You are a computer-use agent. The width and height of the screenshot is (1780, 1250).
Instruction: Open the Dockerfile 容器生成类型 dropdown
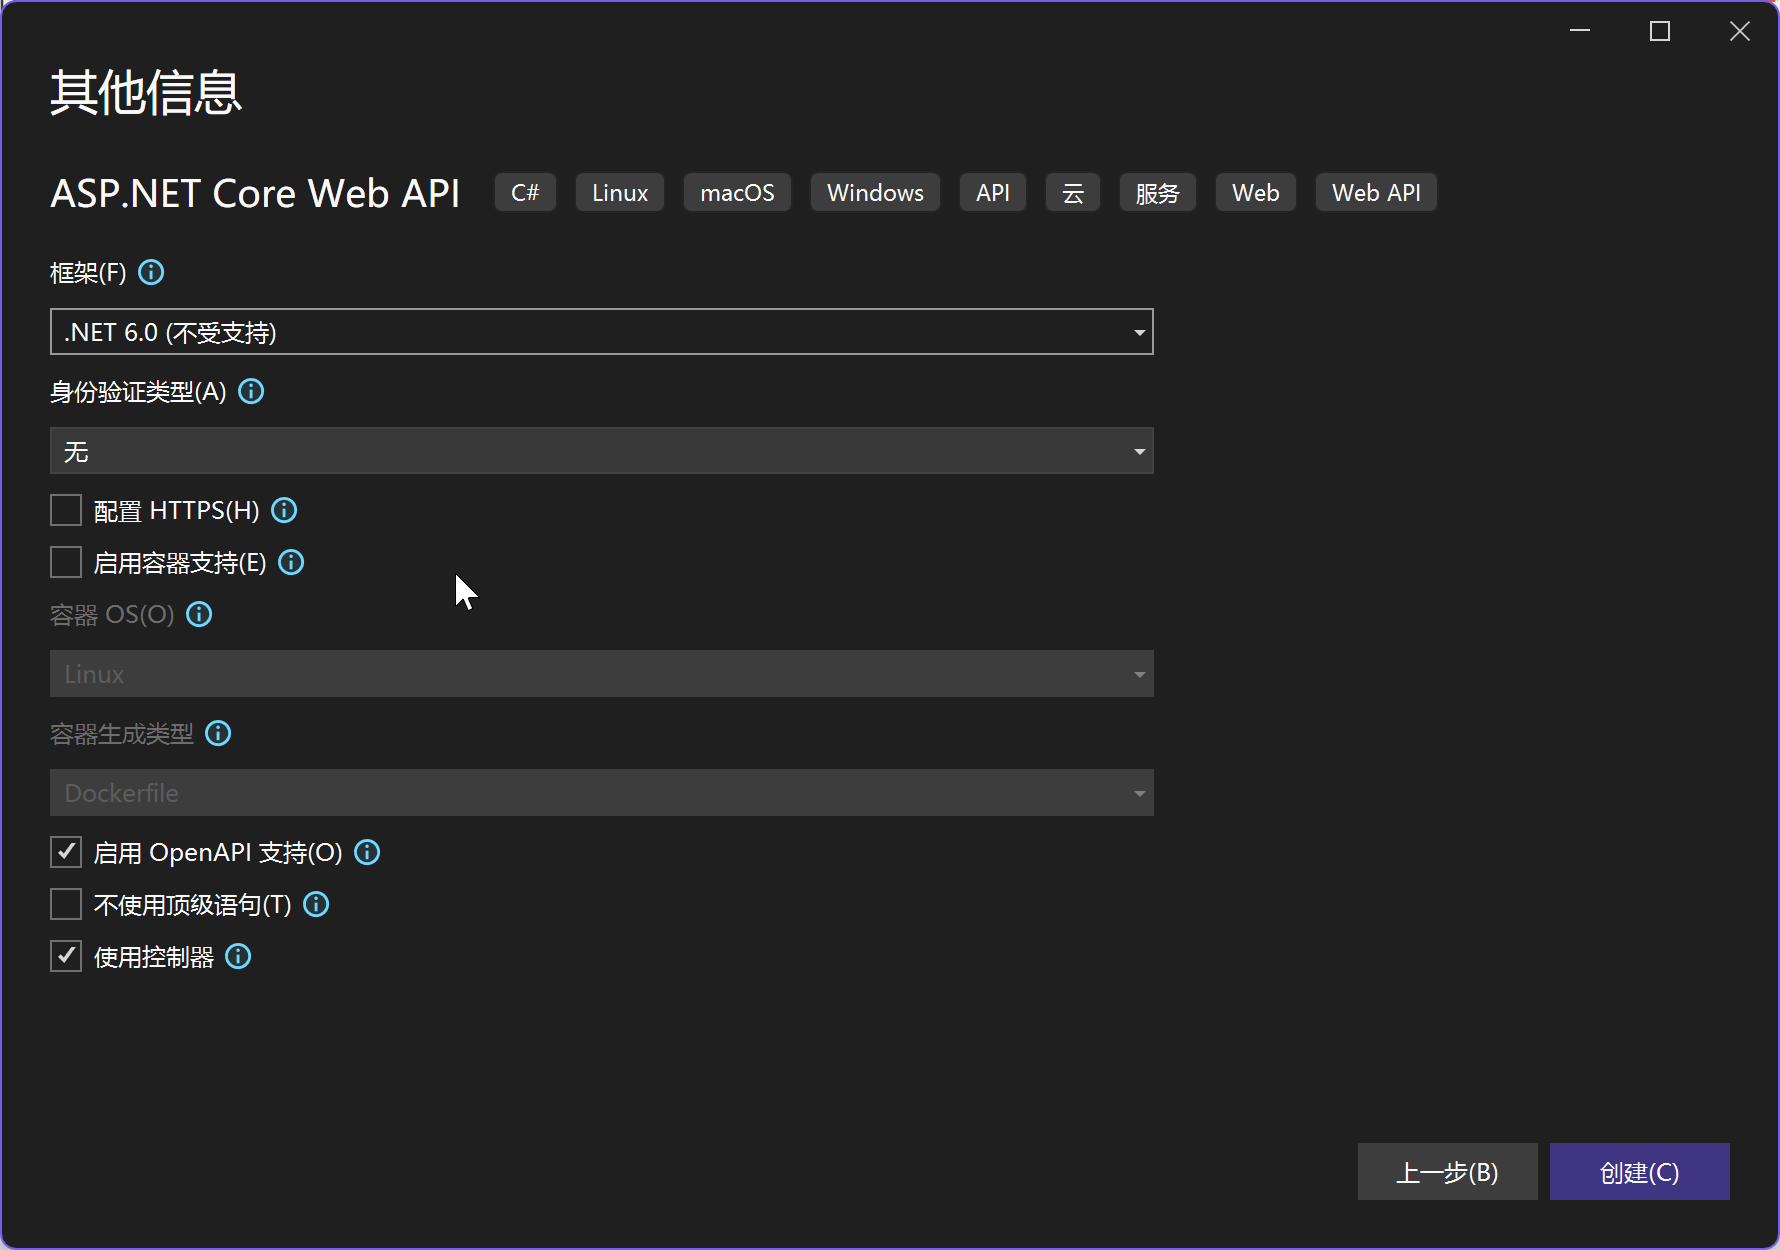tap(602, 793)
